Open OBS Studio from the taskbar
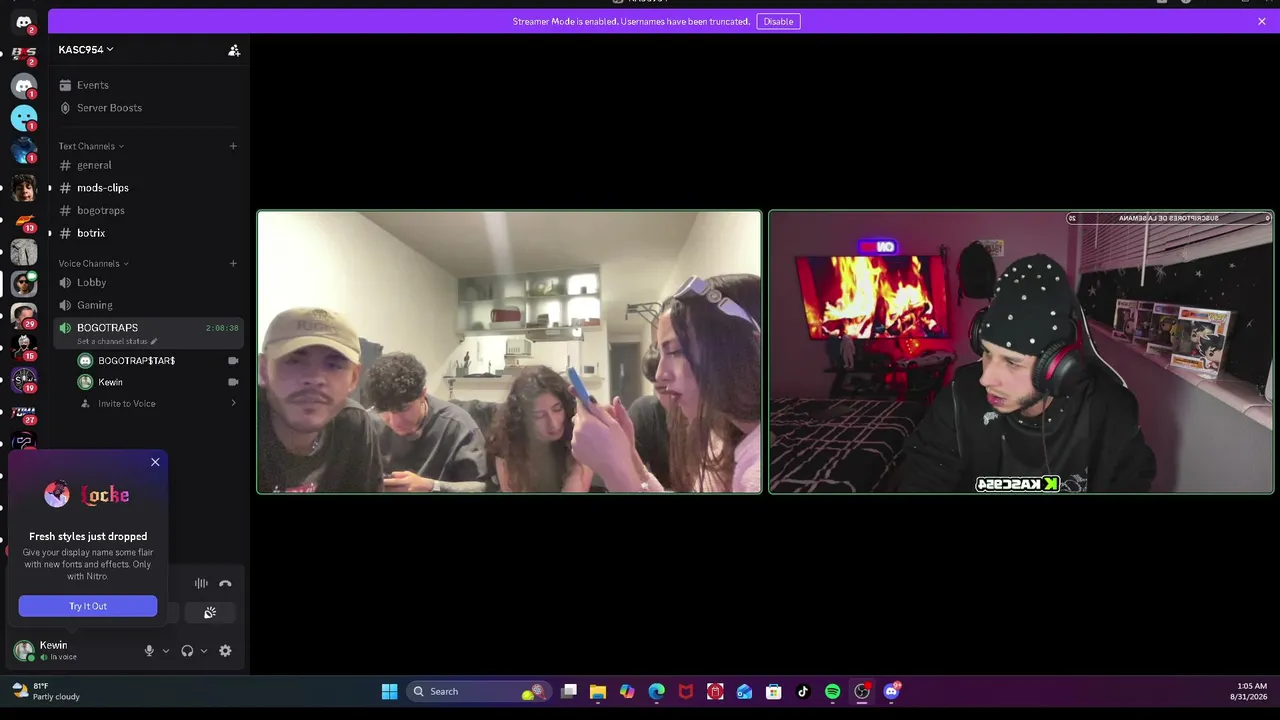Viewport: 1280px width, 720px height. point(861,691)
